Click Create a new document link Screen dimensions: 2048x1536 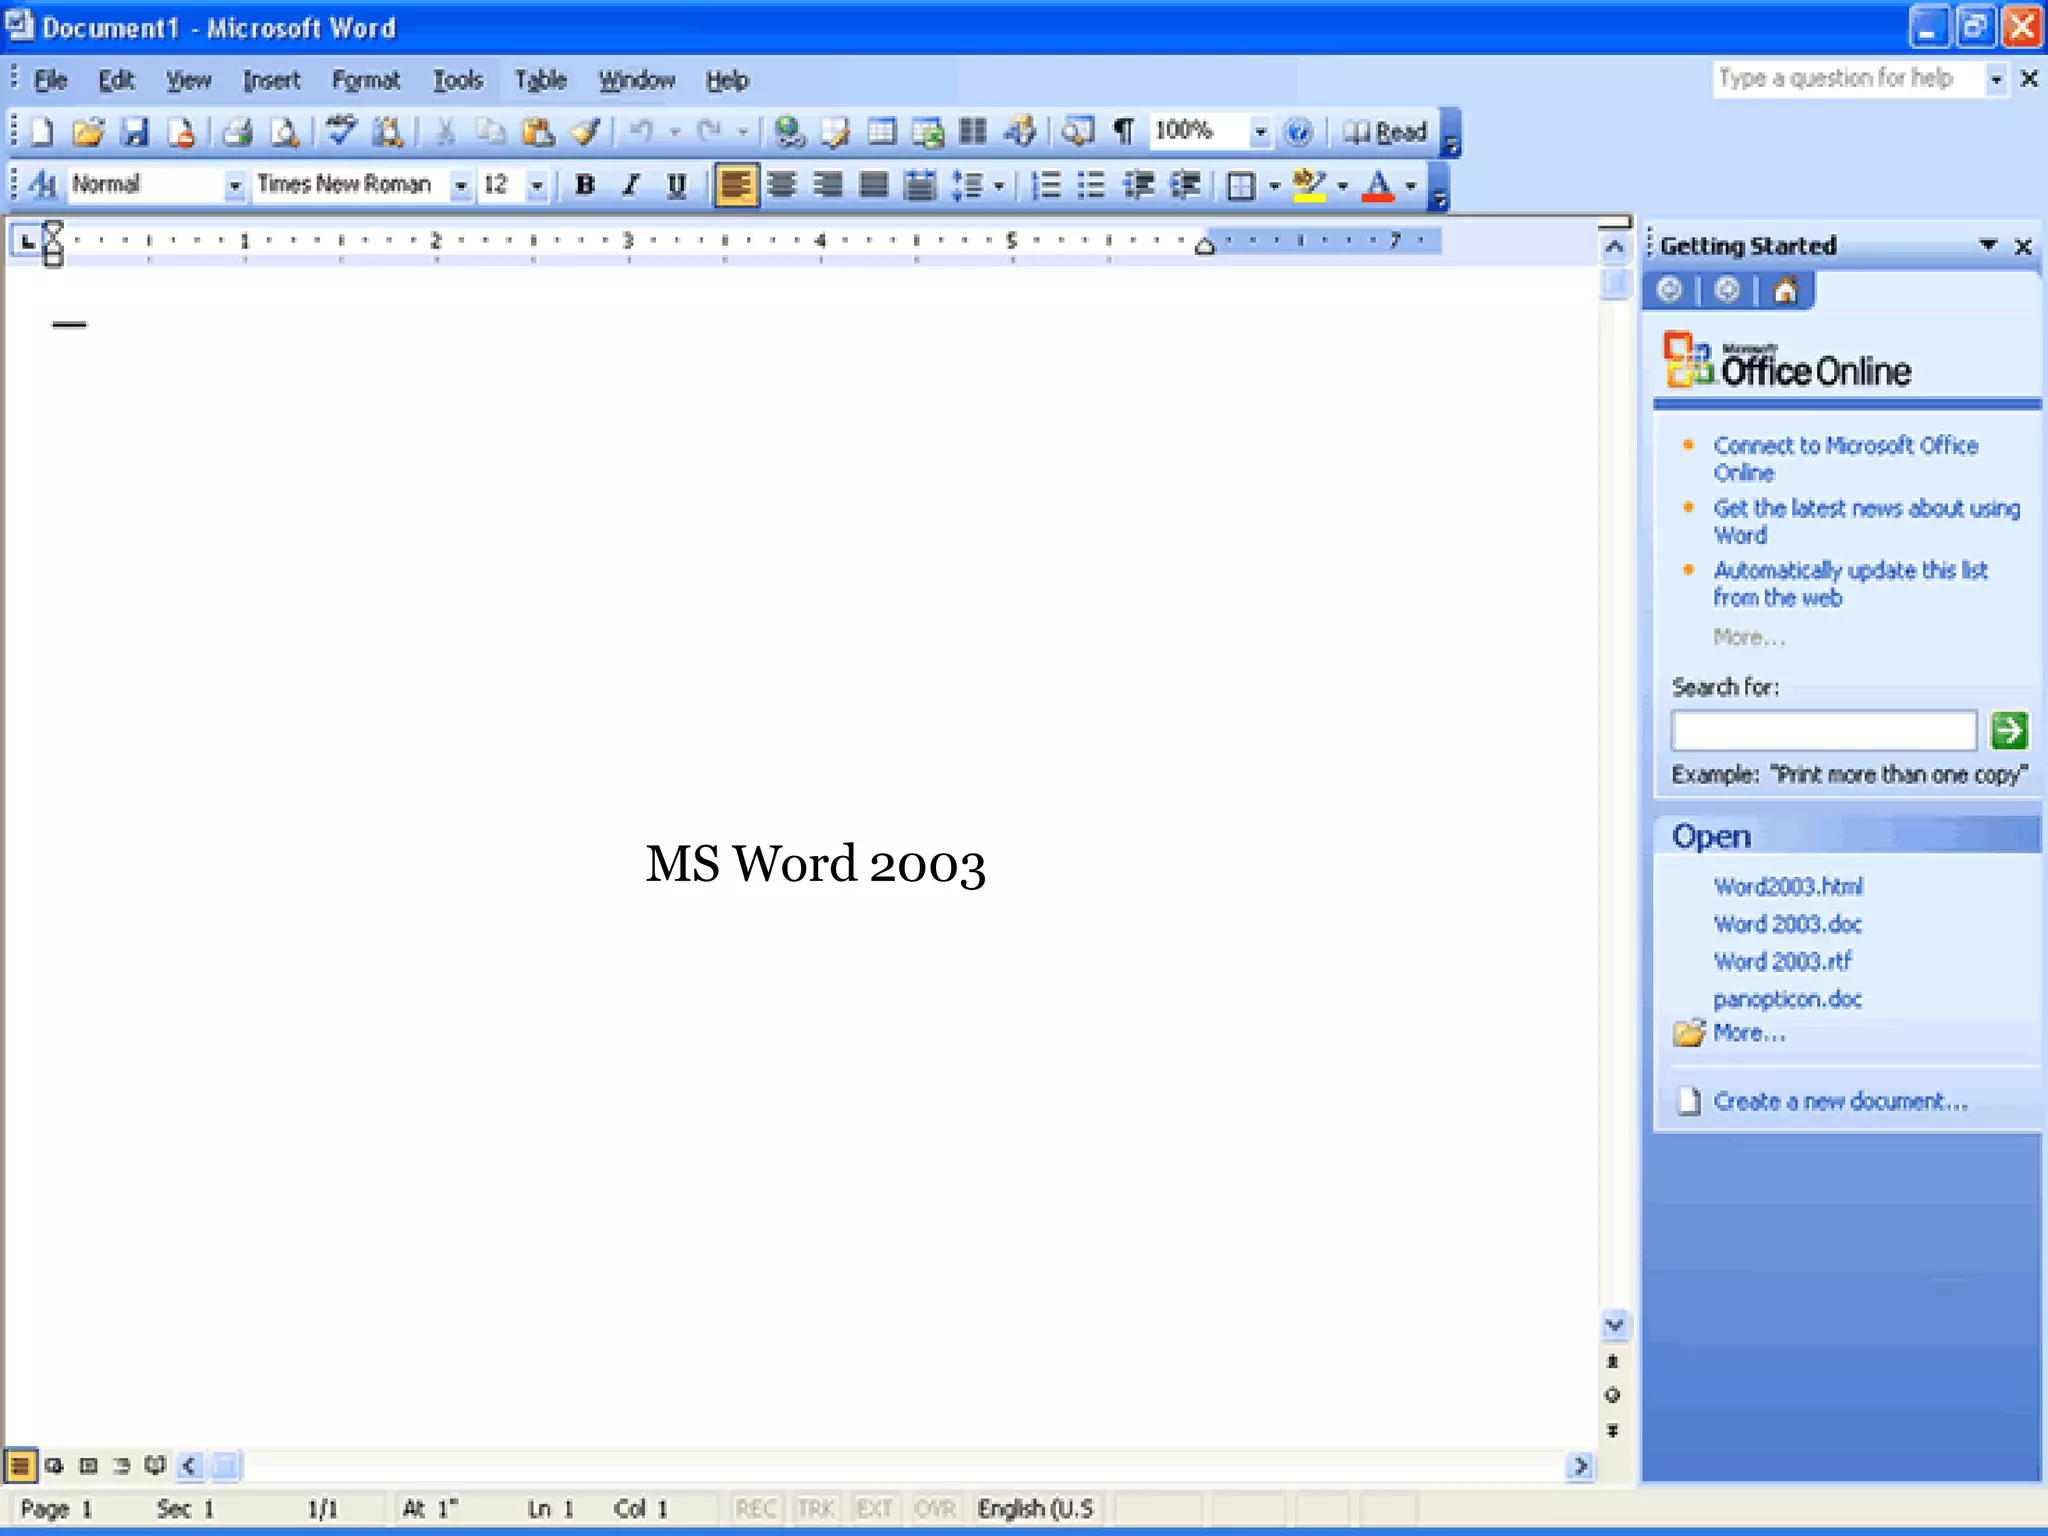click(x=1840, y=1101)
